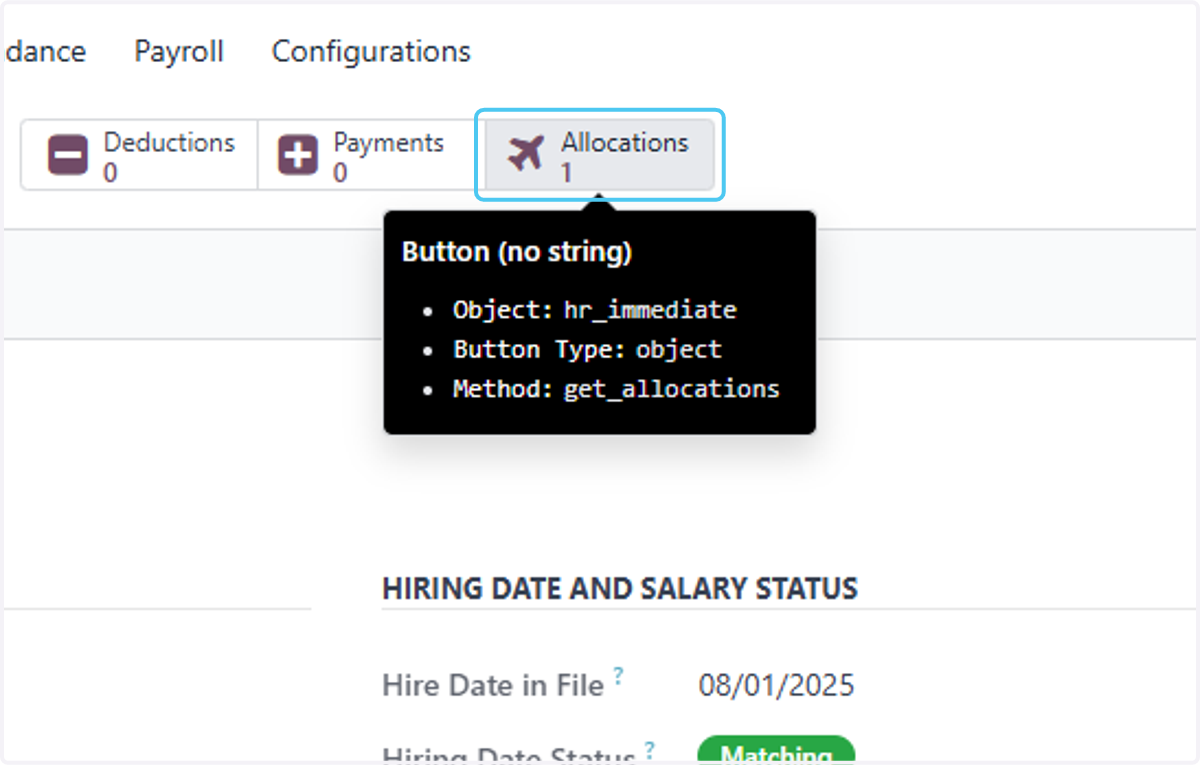Click the Button (no string) tooltip title

pos(517,252)
